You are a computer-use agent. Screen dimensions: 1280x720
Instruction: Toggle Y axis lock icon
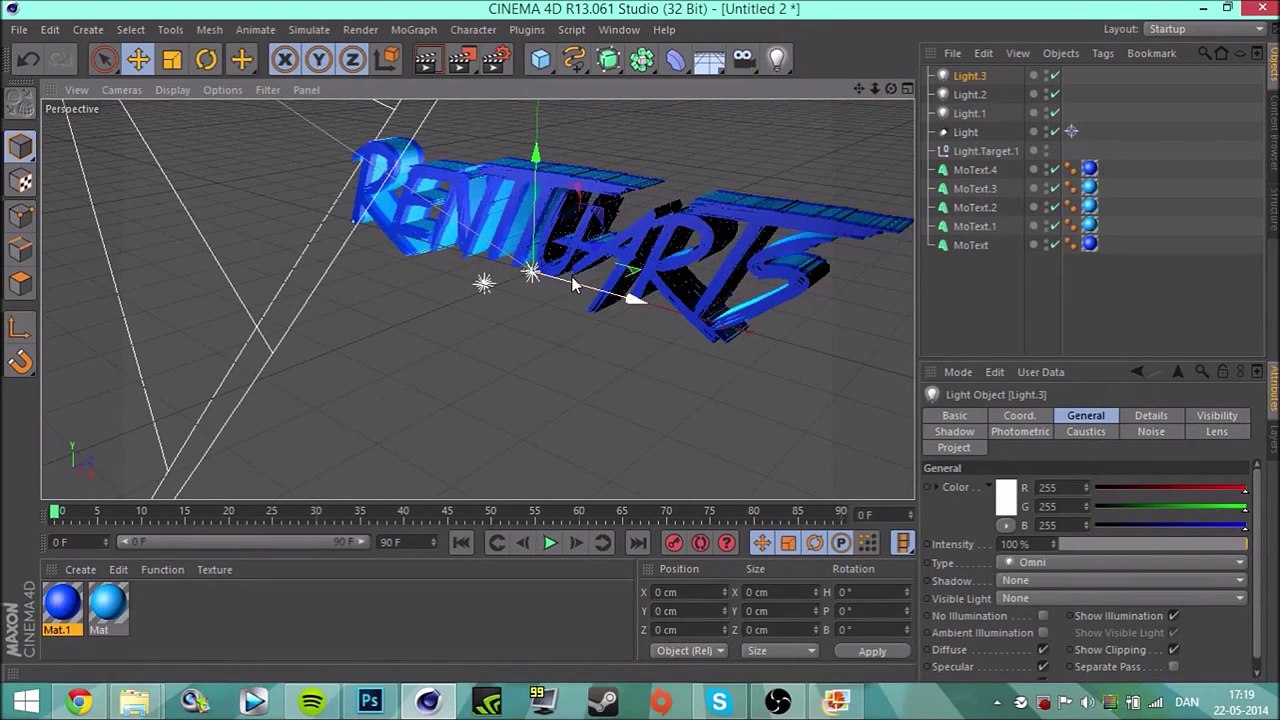[318, 59]
